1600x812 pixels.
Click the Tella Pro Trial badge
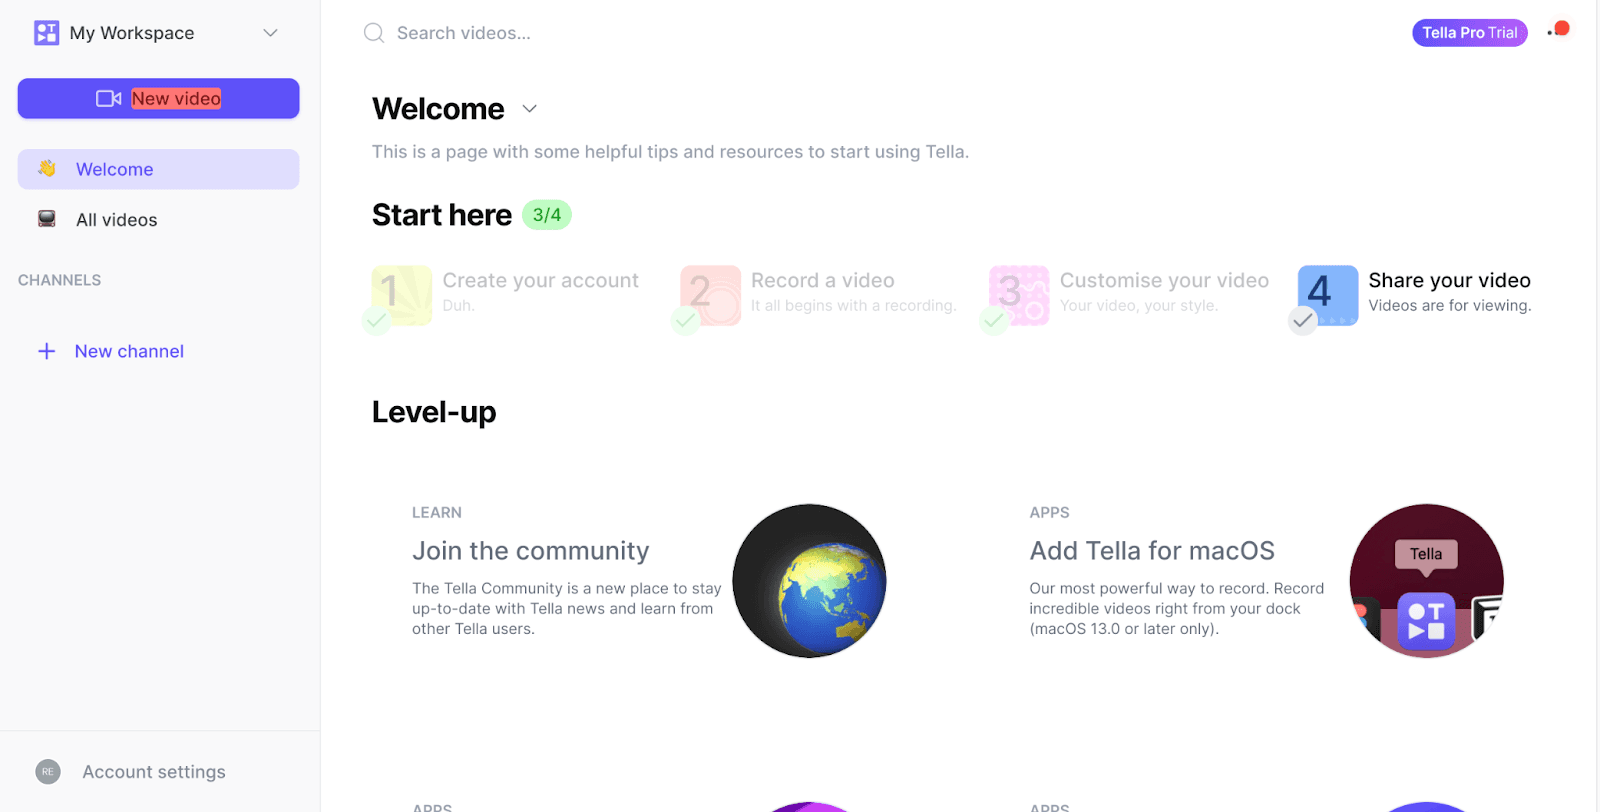(1469, 33)
